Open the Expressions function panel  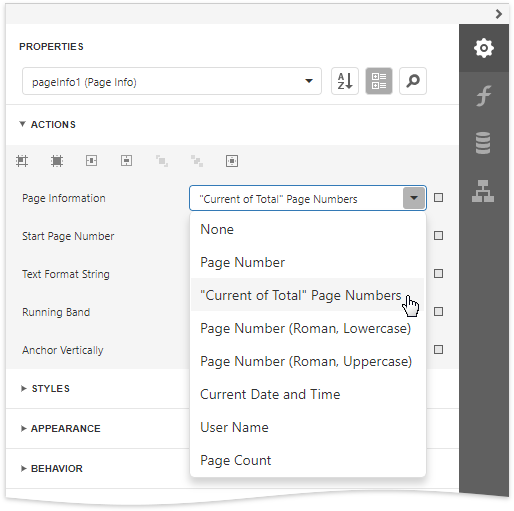click(x=484, y=96)
